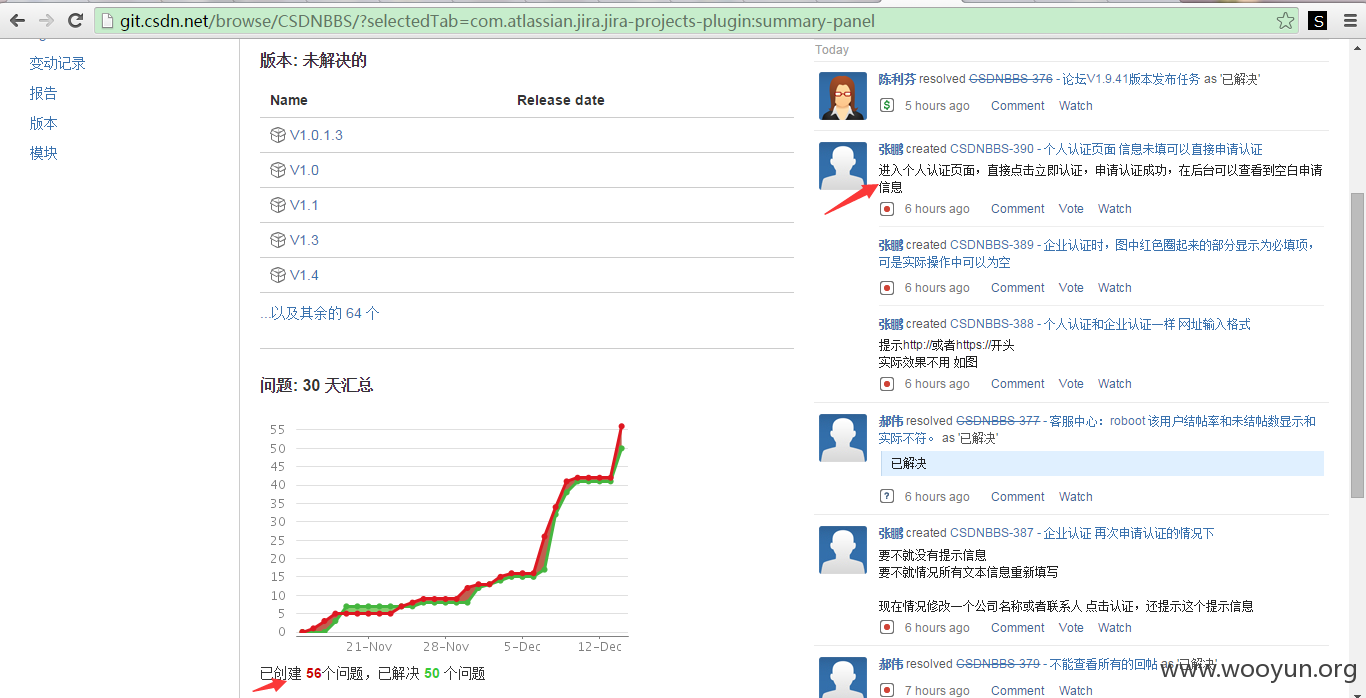Bookmark page with the star icon

coord(1285,20)
